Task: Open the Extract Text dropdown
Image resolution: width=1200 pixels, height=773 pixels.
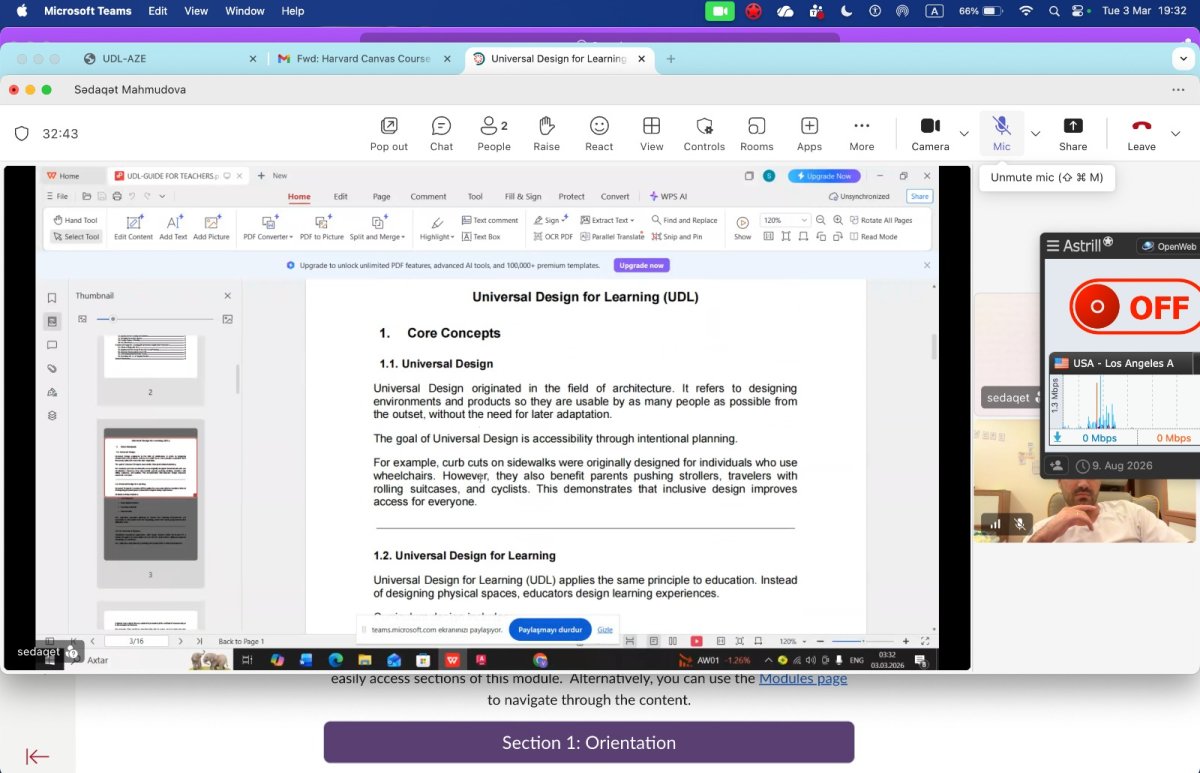Action: click(606, 220)
